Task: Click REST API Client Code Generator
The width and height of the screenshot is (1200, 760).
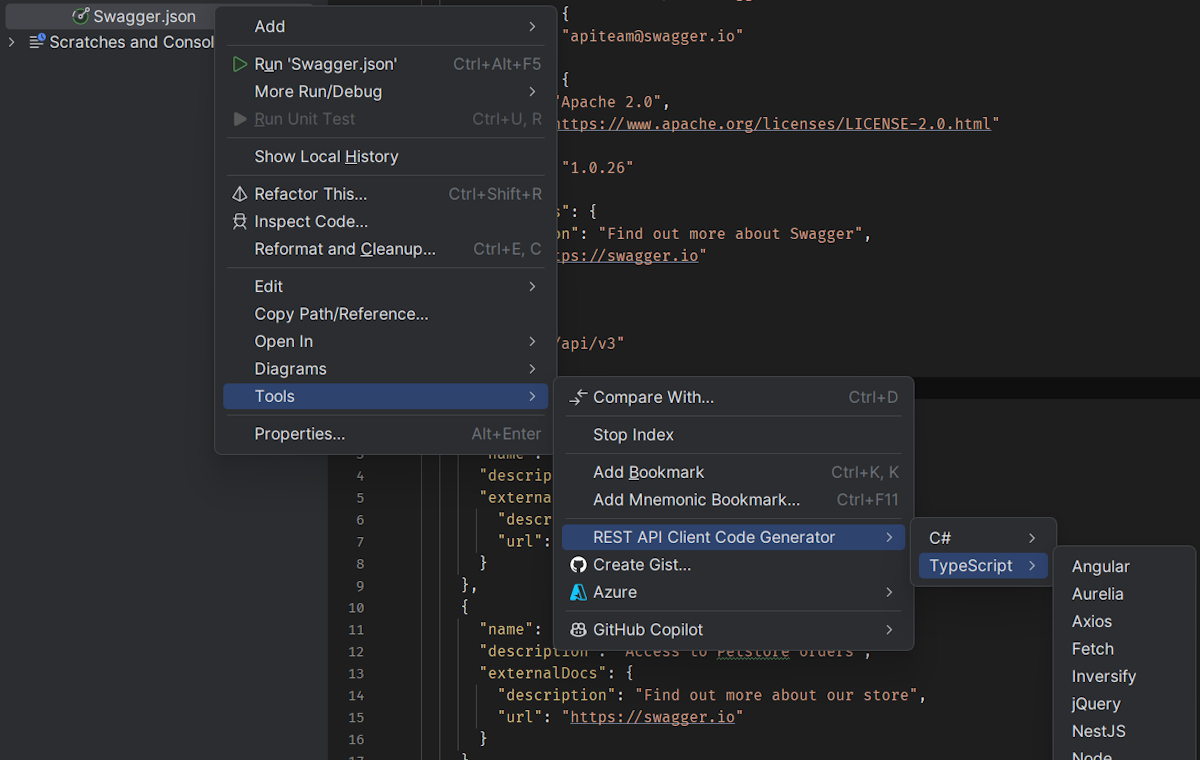Action: [733, 537]
